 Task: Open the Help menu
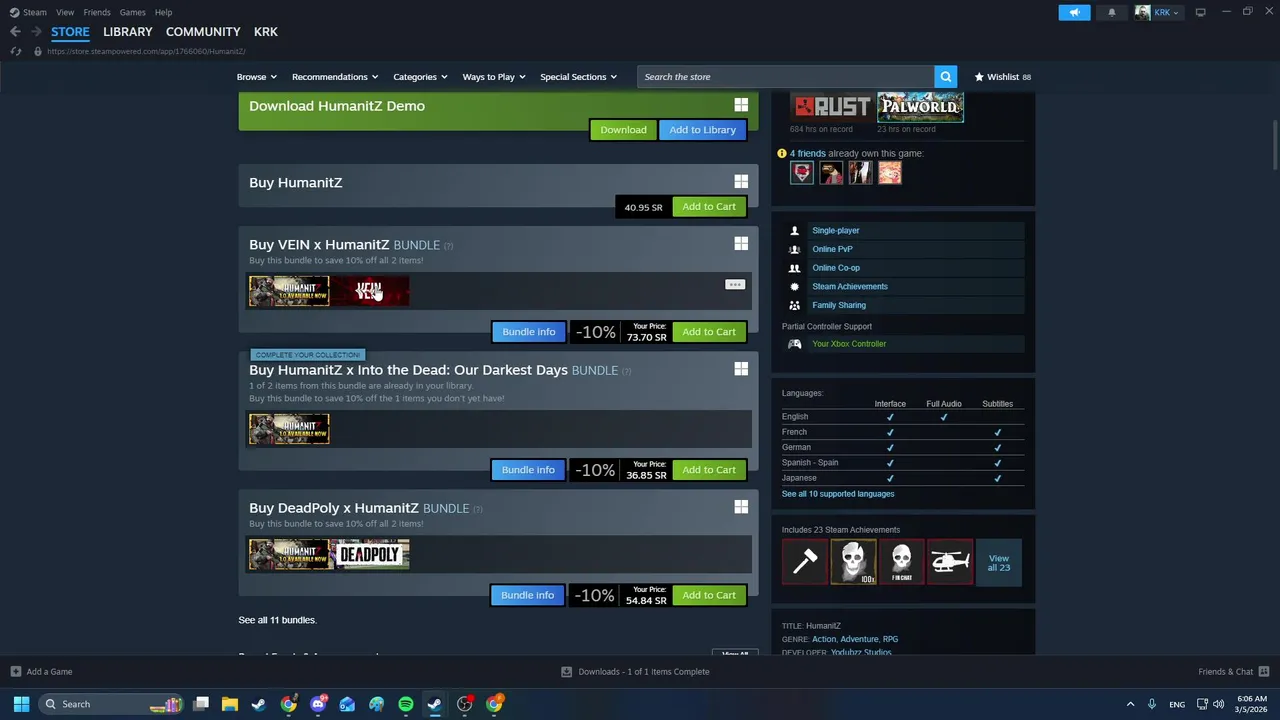[163, 12]
